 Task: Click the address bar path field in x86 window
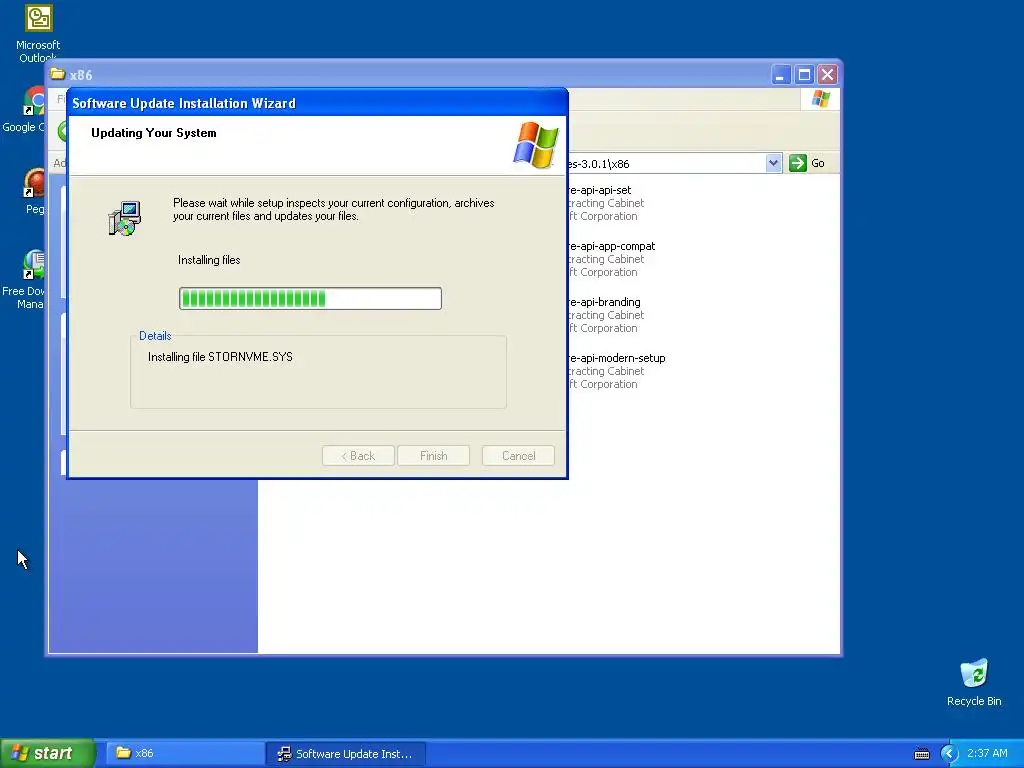(666, 163)
